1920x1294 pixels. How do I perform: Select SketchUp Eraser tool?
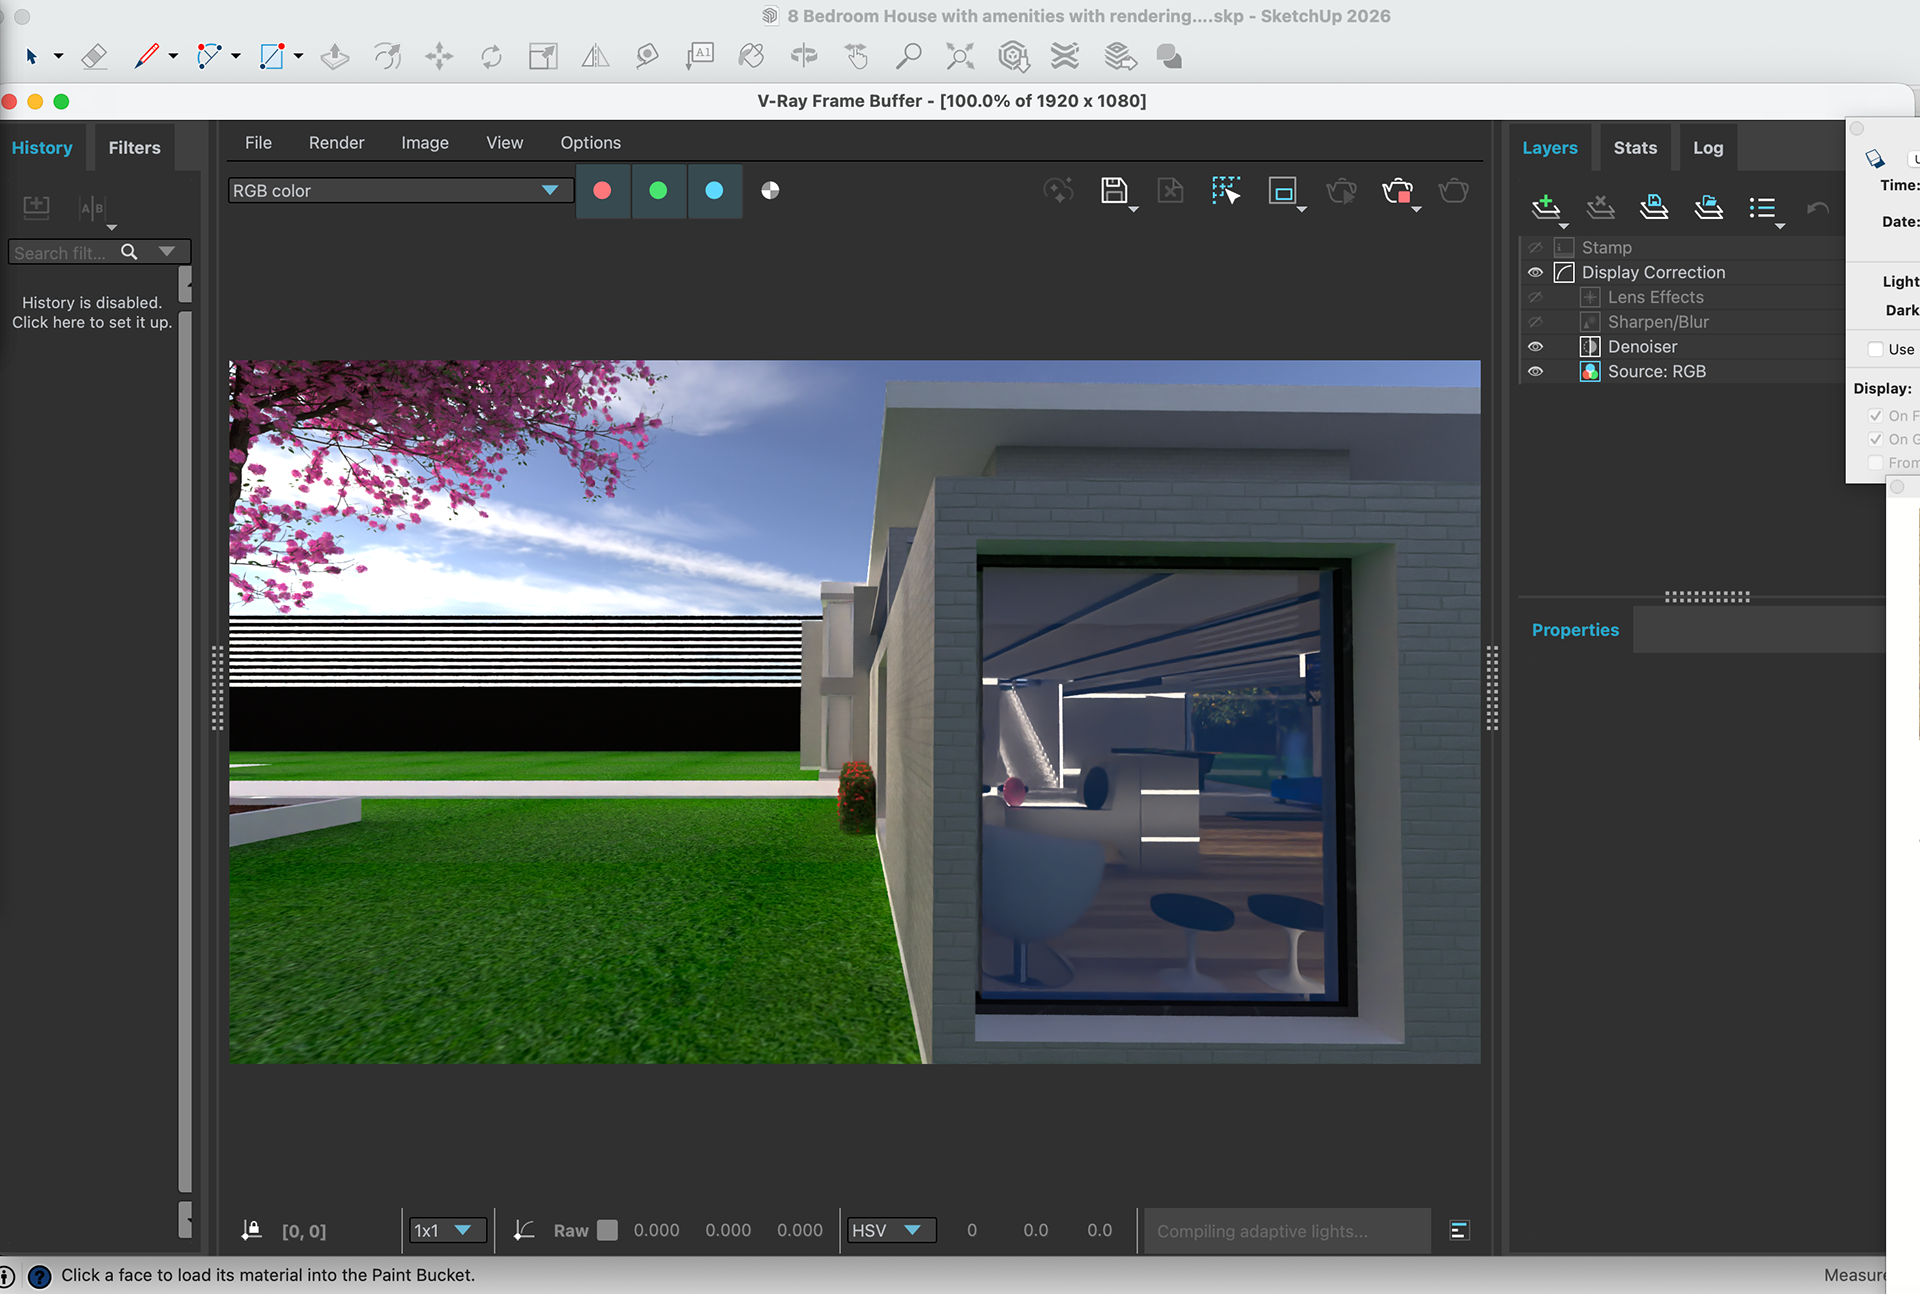94,56
